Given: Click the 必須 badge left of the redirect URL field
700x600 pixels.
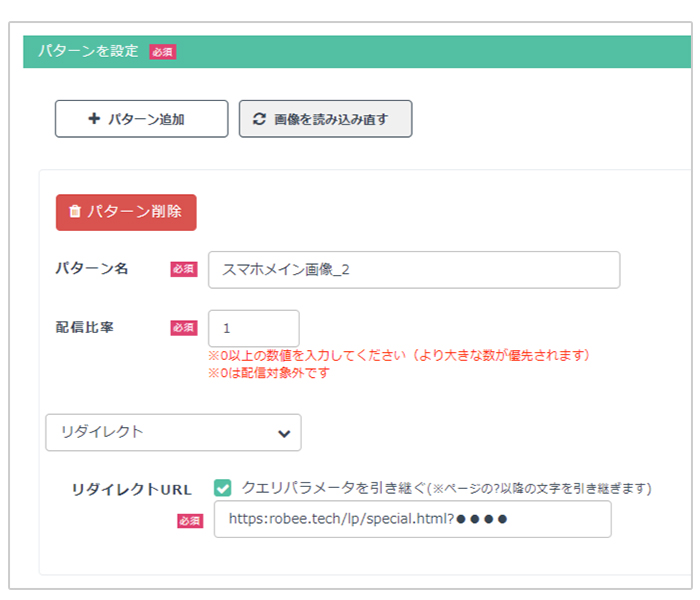Looking at the screenshot, I should click(x=190, y=521).
